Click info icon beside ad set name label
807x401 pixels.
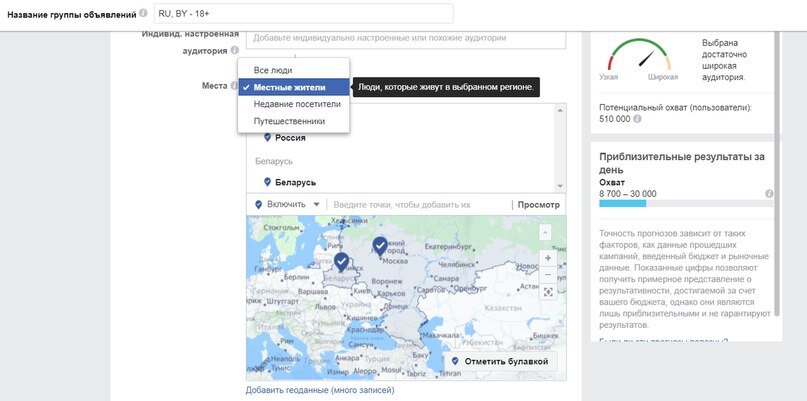click(144, 13)
